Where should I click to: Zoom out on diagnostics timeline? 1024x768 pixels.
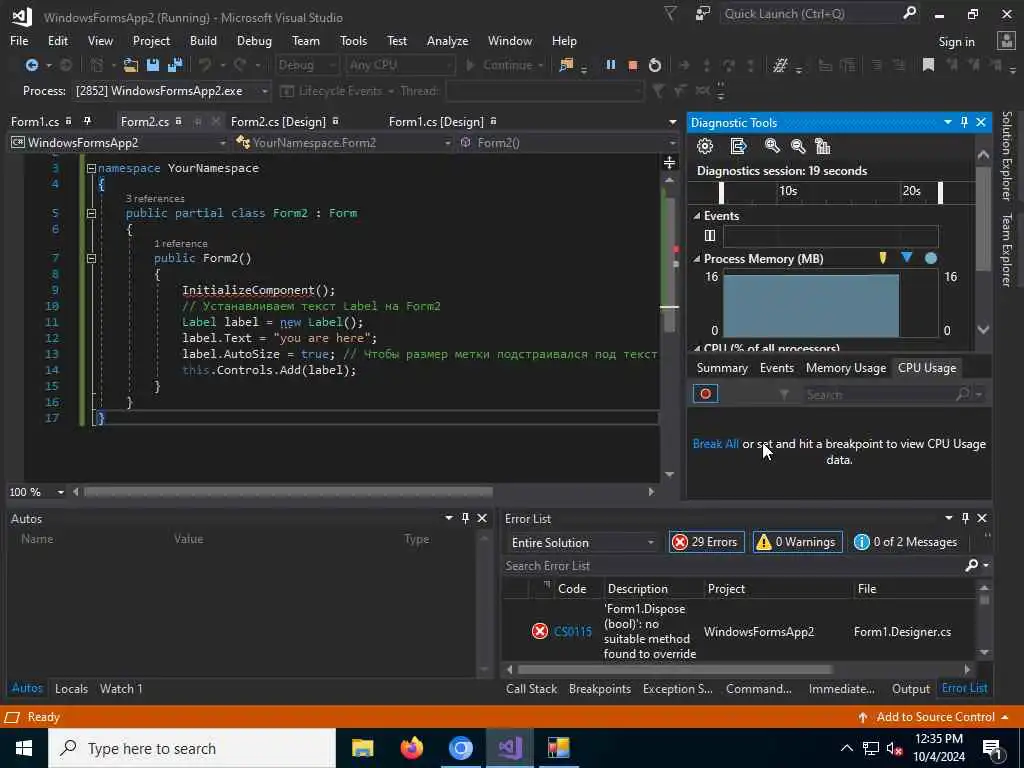click(x=797, y=146)
